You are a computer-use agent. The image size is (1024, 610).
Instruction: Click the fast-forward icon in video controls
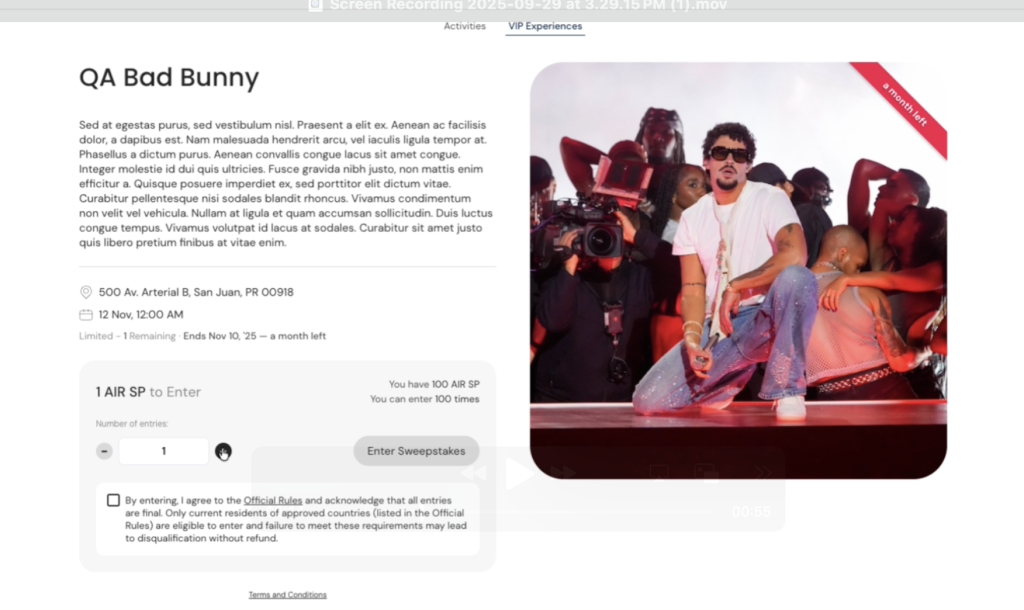pos(563,473)
